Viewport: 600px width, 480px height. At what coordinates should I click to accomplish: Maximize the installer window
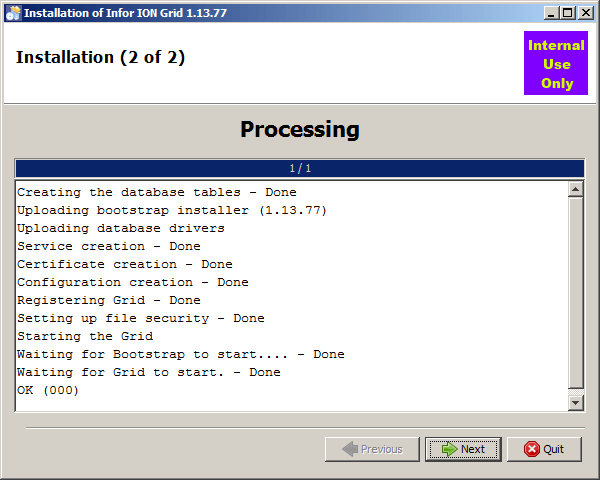pyautogui.click(x=568, y=13)
